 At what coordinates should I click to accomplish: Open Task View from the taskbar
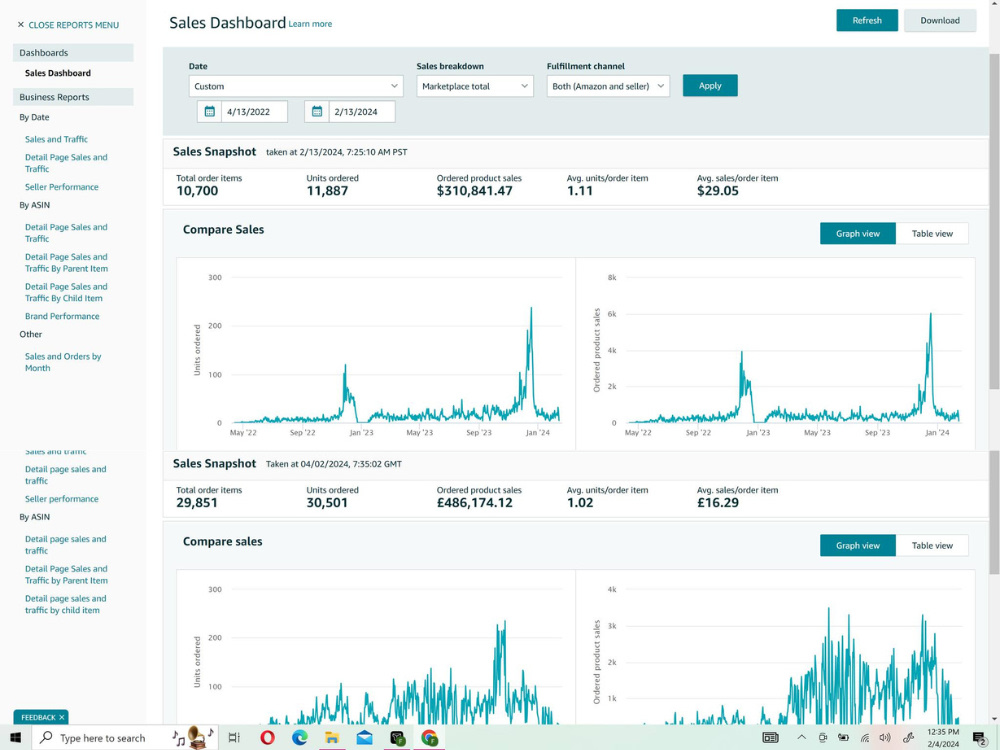(x=234, y=737)
